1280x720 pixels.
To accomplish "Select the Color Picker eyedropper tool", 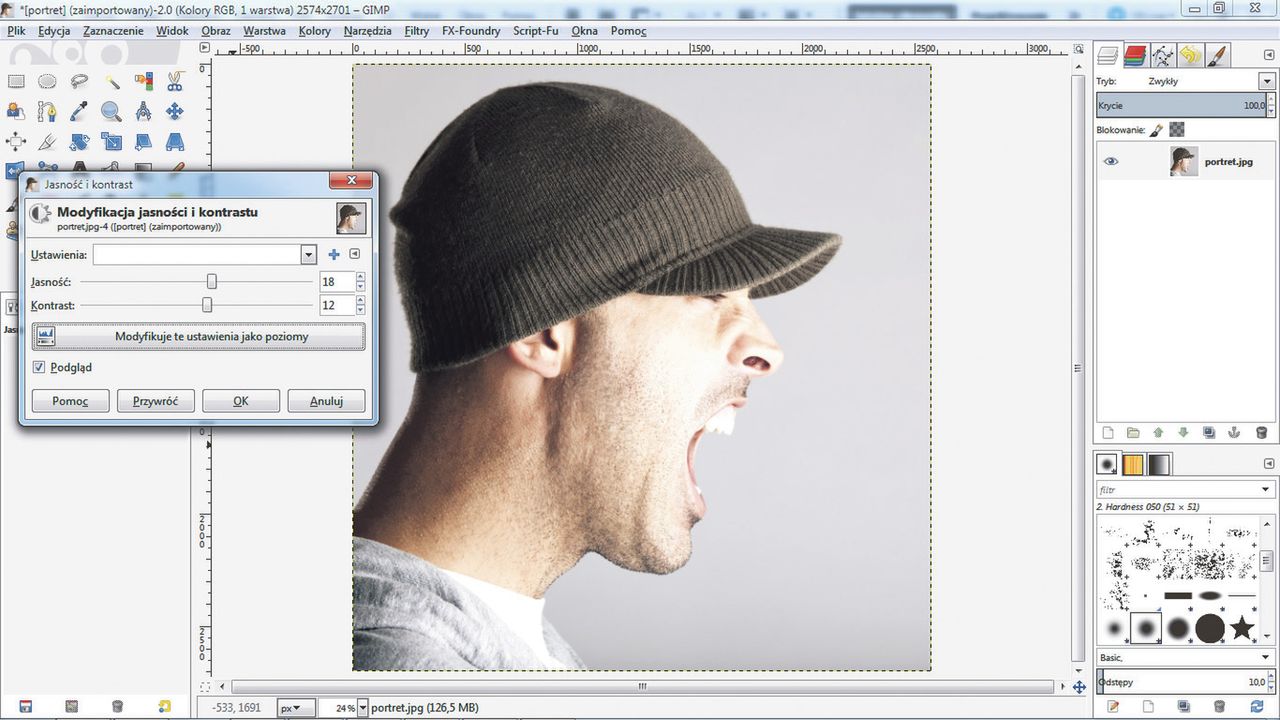I will pyautogui.click(x=79, y=112).
